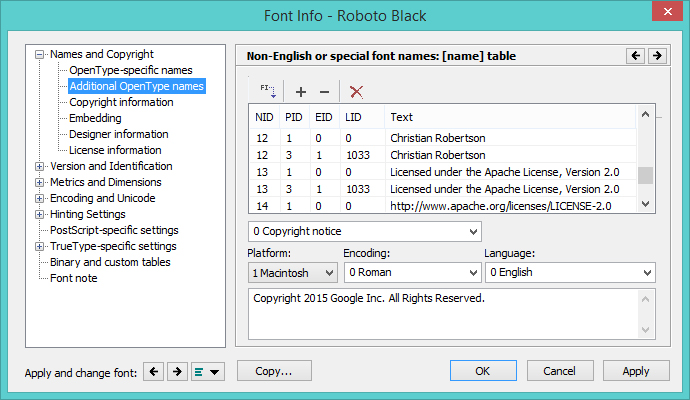Select row 13 LID 1033 Apache License

443,189
